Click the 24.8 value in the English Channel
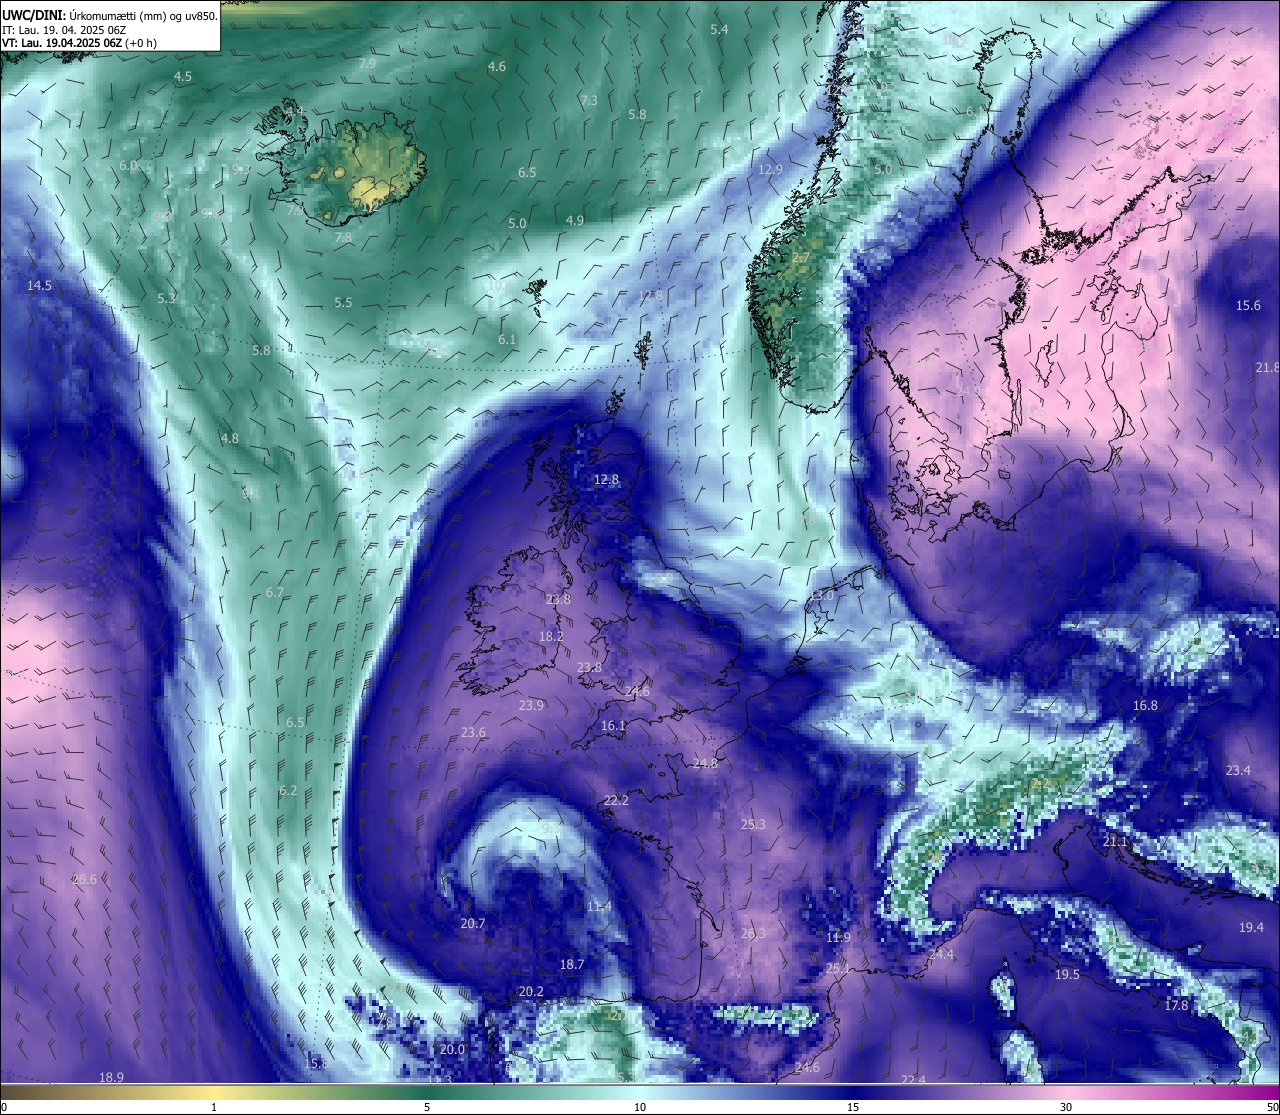 (705, 764)
